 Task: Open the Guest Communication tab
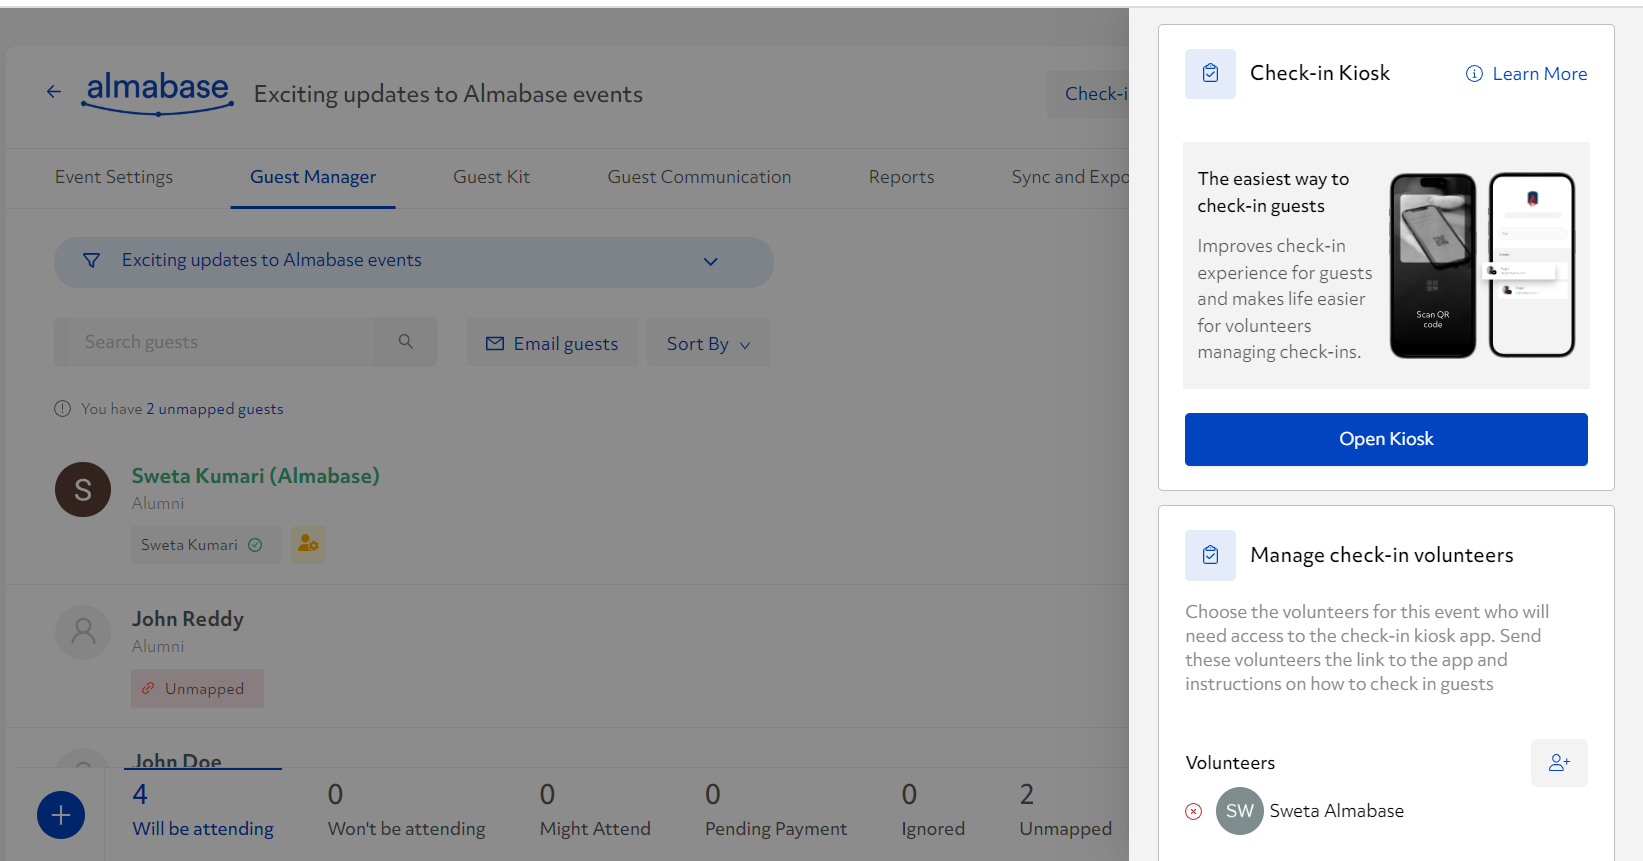pyautogui.click(x=699, y=177)
